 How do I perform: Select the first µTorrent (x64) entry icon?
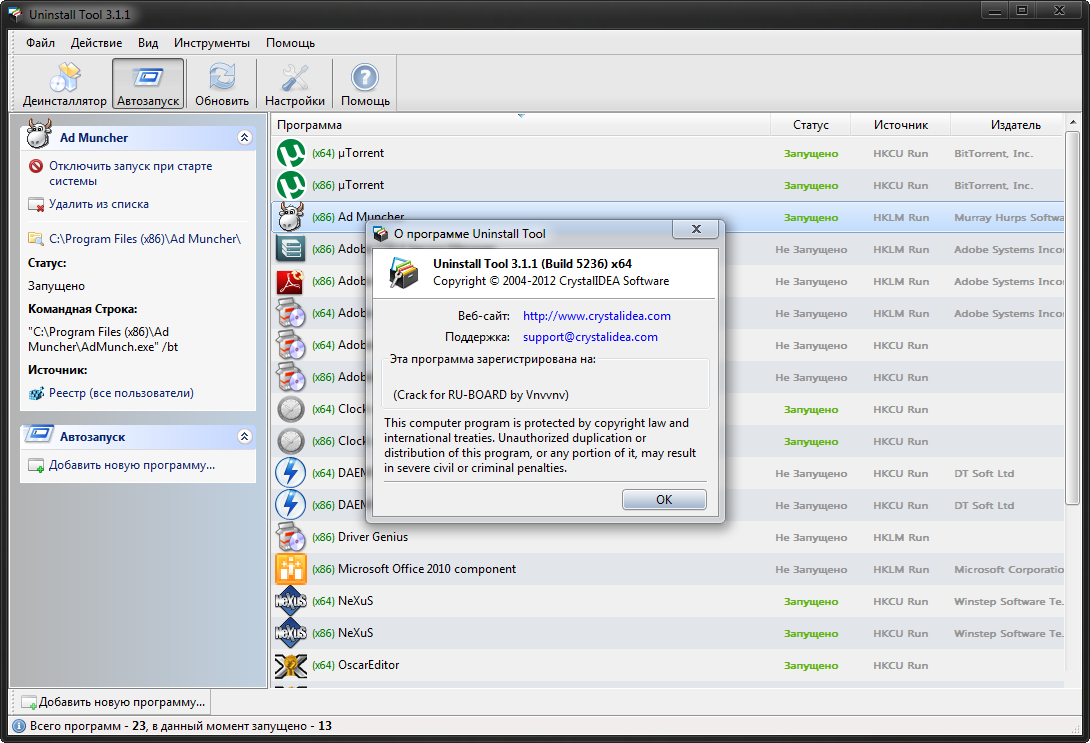pyautogui.click(x=290, y=154)
